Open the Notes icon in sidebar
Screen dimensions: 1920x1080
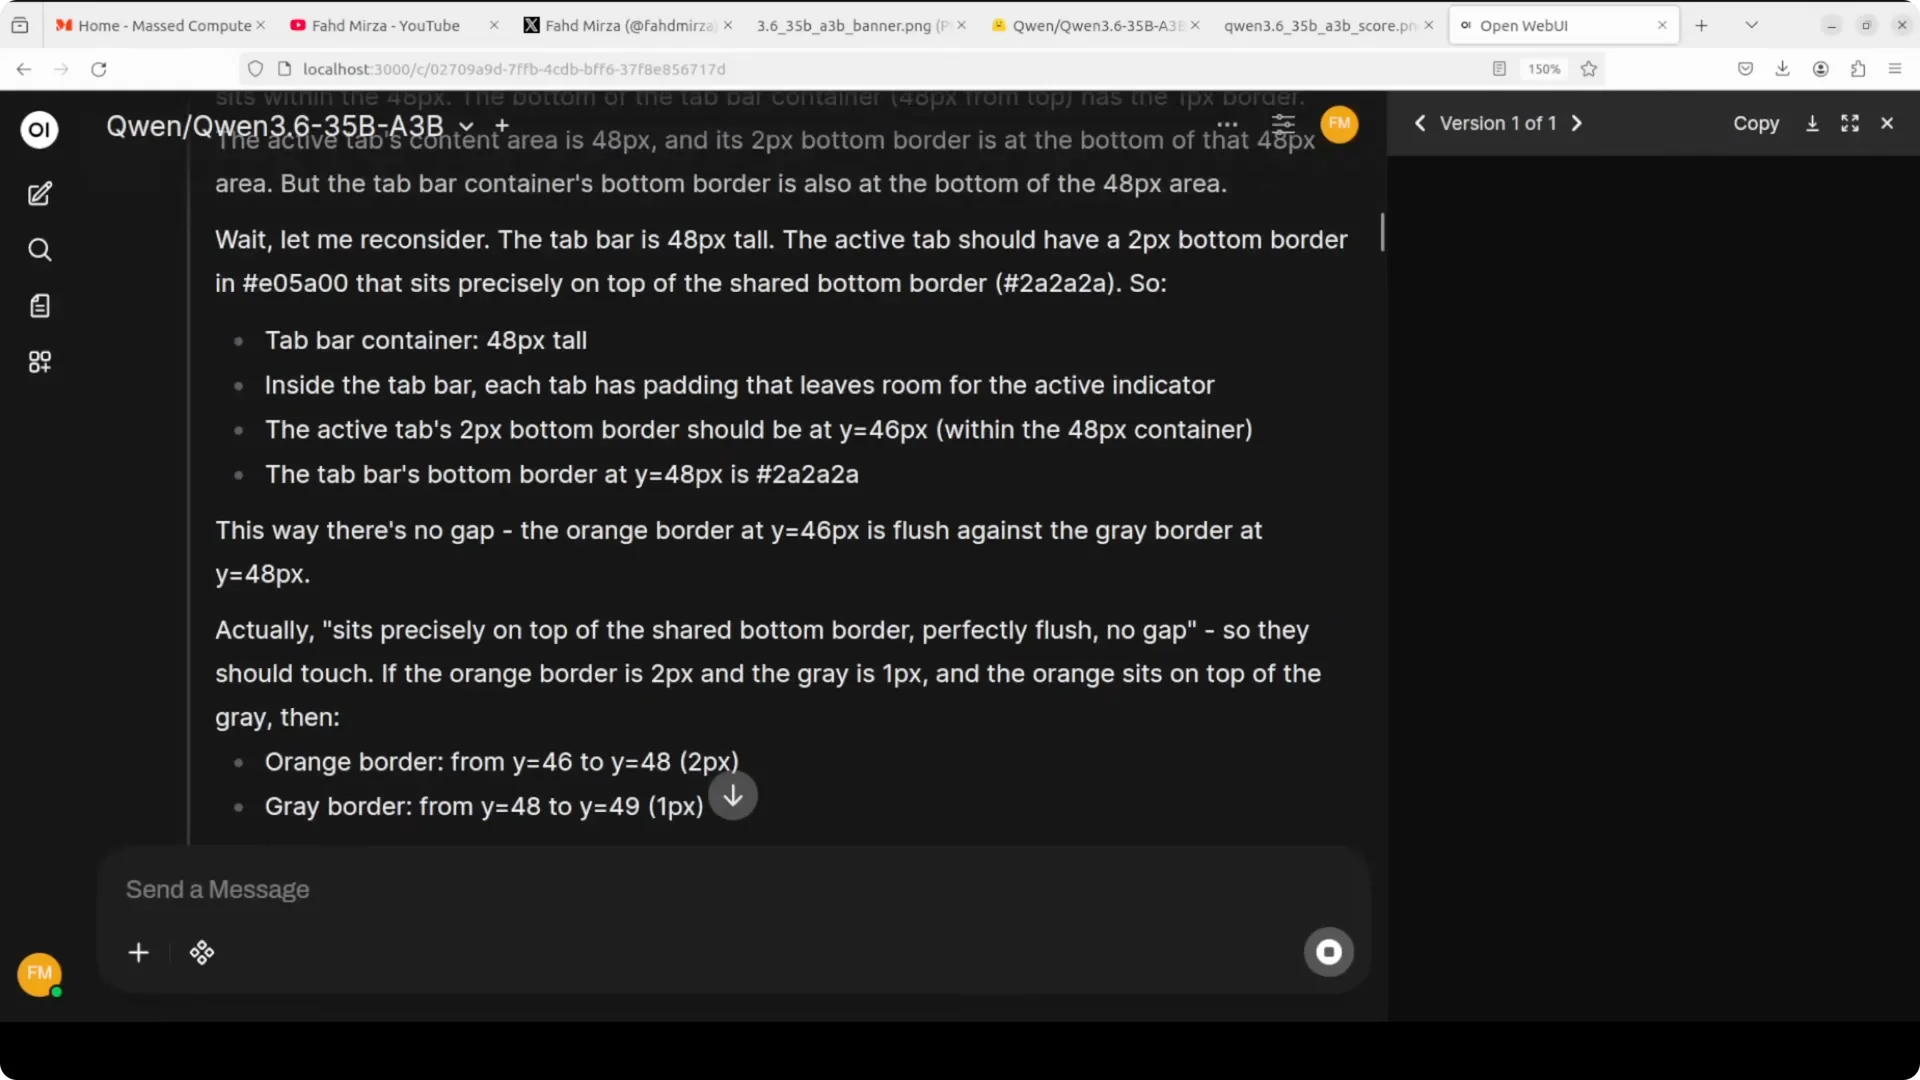click(39, 306)
